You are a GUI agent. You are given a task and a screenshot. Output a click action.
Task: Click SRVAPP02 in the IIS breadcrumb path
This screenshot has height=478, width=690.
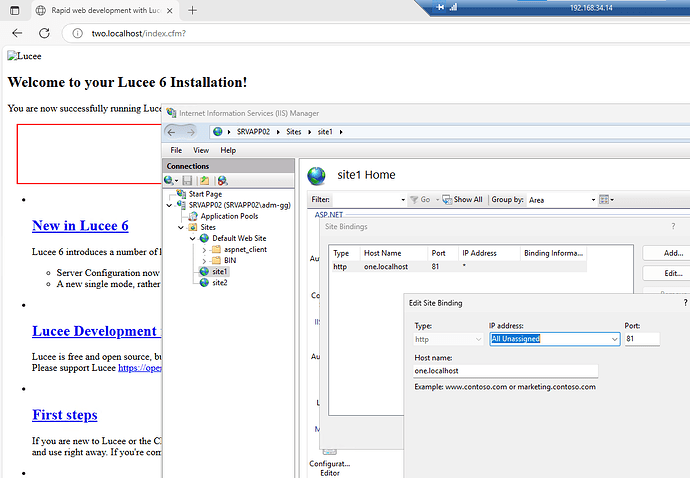tap(253, 132)
